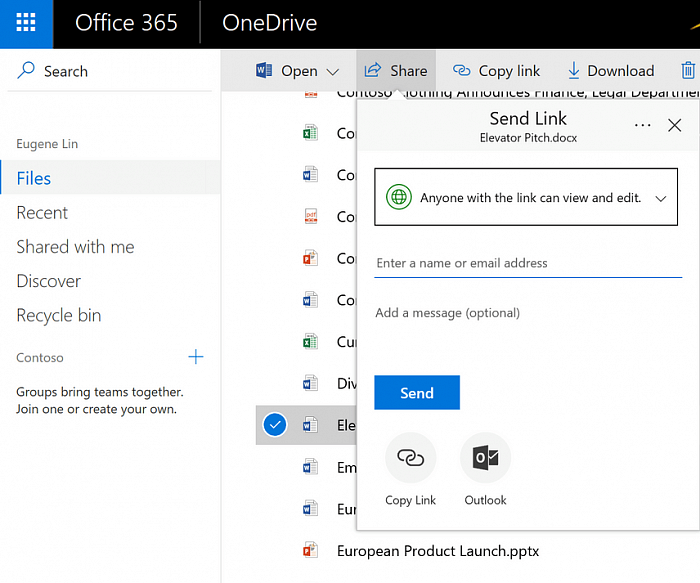Viewport: 700px width, 583px height.
Task: Click the Eugene Lin heading
Action: pos(47,144)
